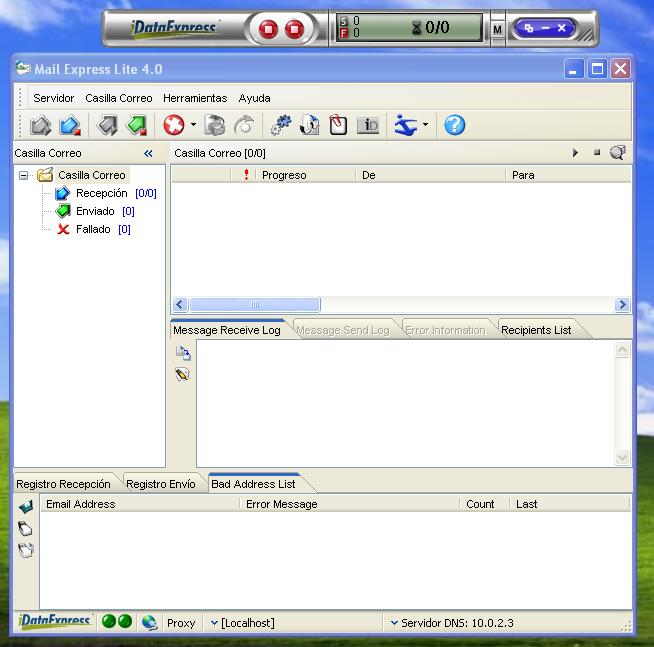Sort by the Para column header
Screen dimensions: 654x647
pos(568,175)
